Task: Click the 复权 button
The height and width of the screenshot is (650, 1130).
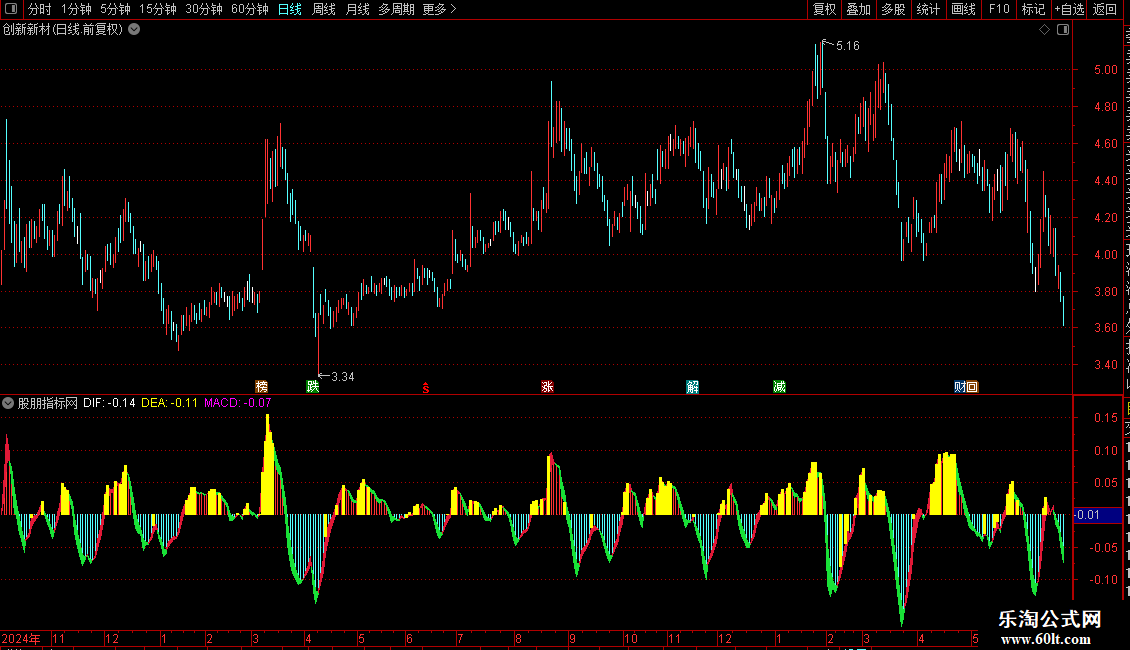Action: click(824, 9)
